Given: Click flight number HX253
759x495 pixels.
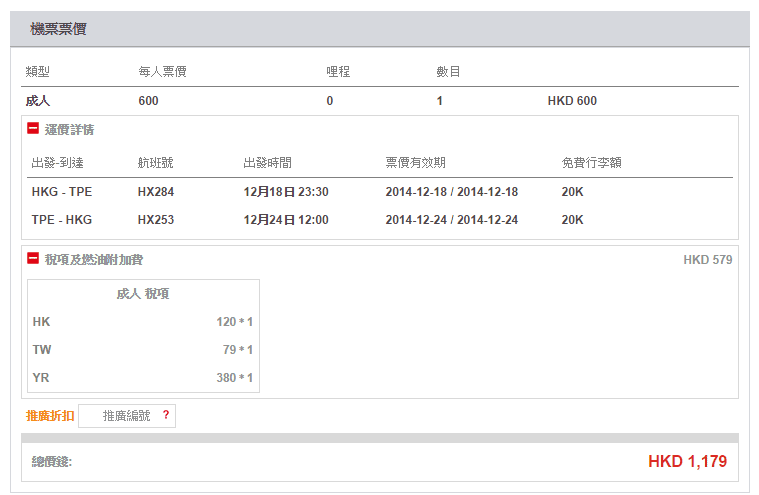Looking at the screenshot, I should [x=156, y=220].
